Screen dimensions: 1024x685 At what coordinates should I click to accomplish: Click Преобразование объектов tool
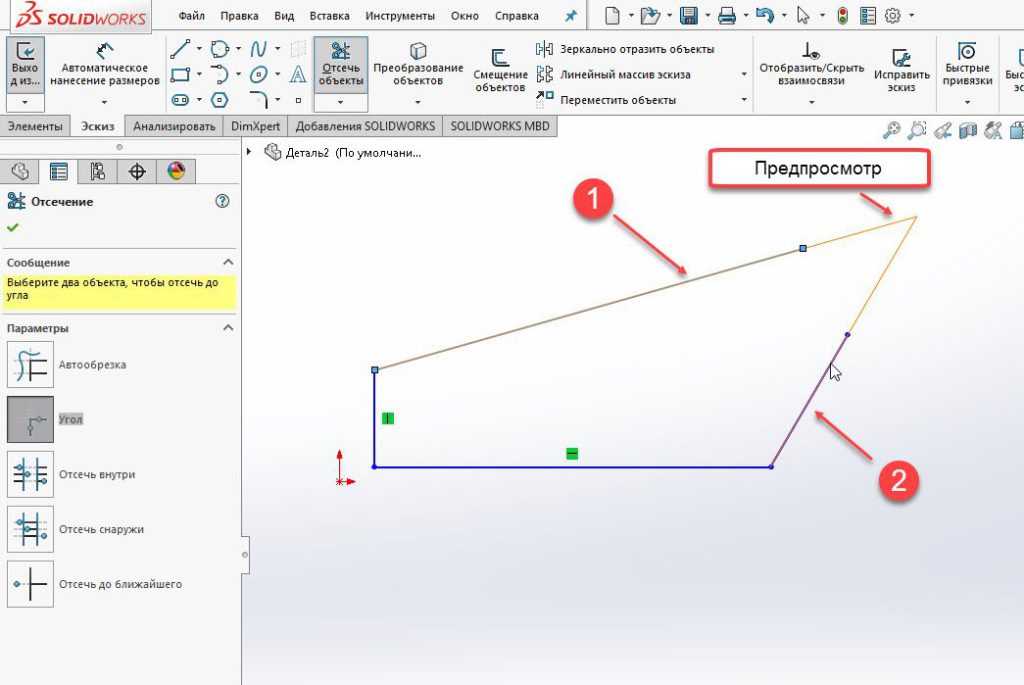click(x=418, y=65)
